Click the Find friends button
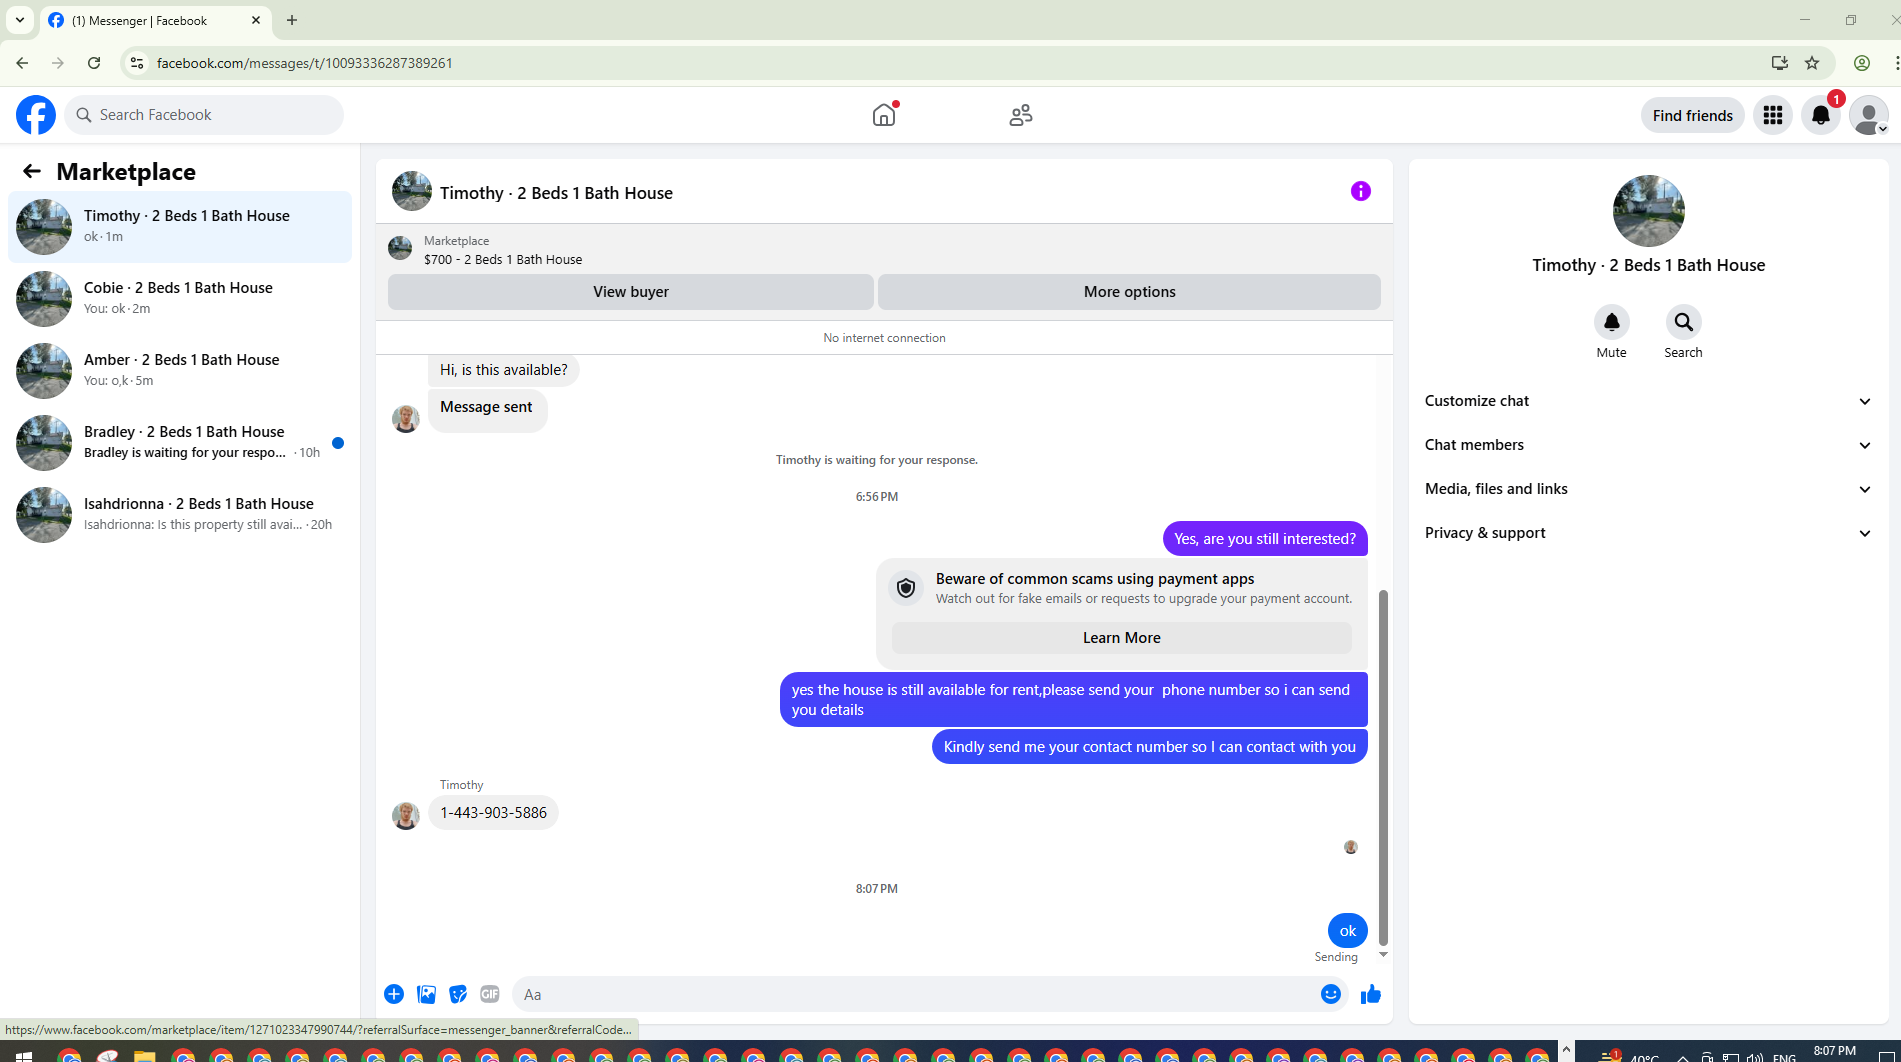 coord(1692,115)
